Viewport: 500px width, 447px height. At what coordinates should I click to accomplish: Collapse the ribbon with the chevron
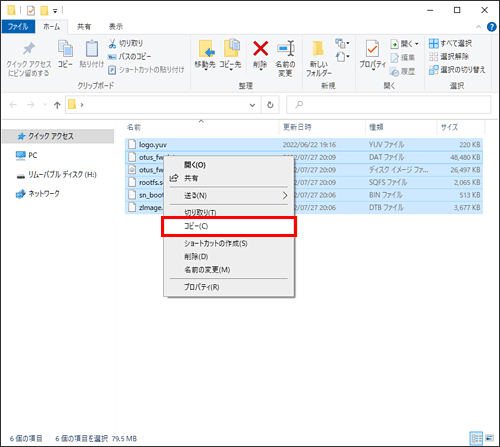478,27
